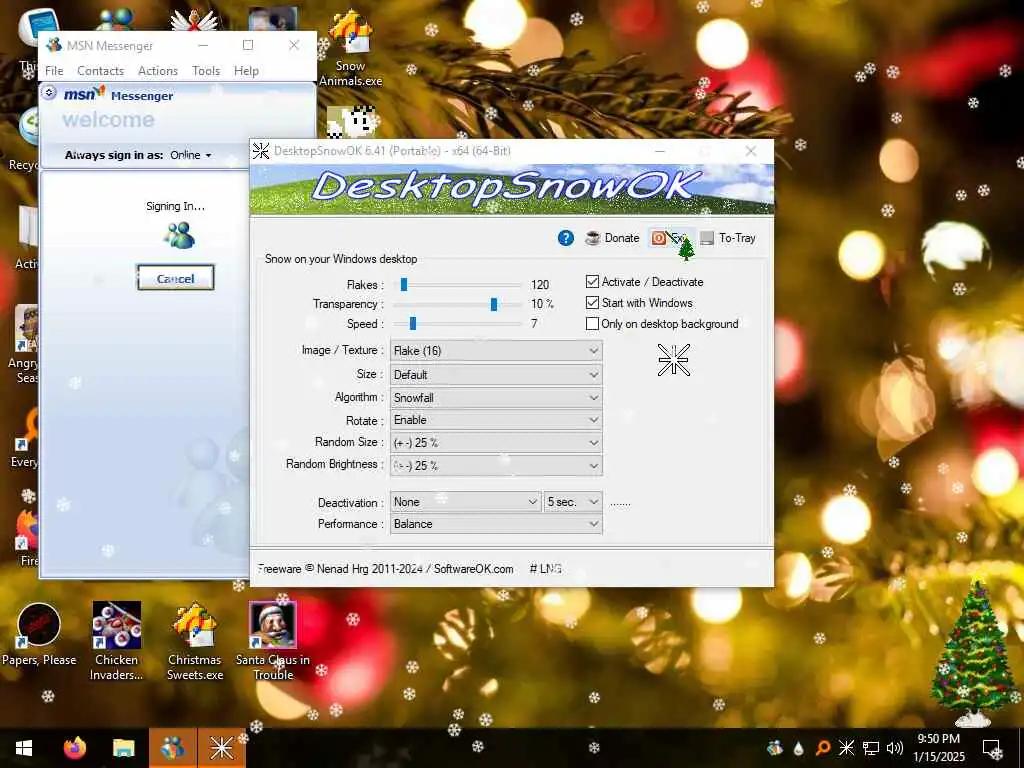This screenshot has width=1024, height=768.
Task: Open the Rotate dropdown showing Enable
Action: [496, 420]
